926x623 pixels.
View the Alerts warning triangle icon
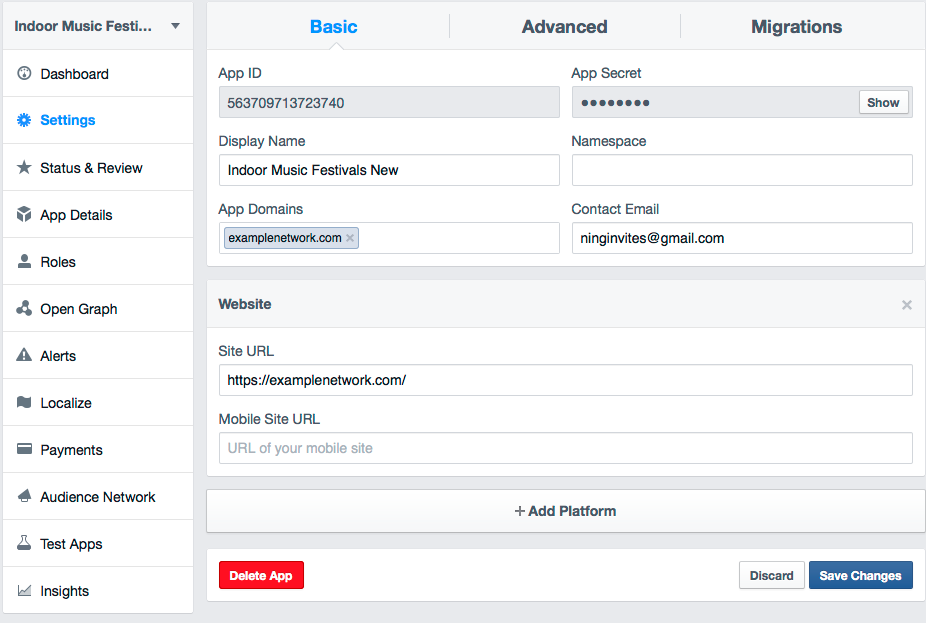(24, 355)
